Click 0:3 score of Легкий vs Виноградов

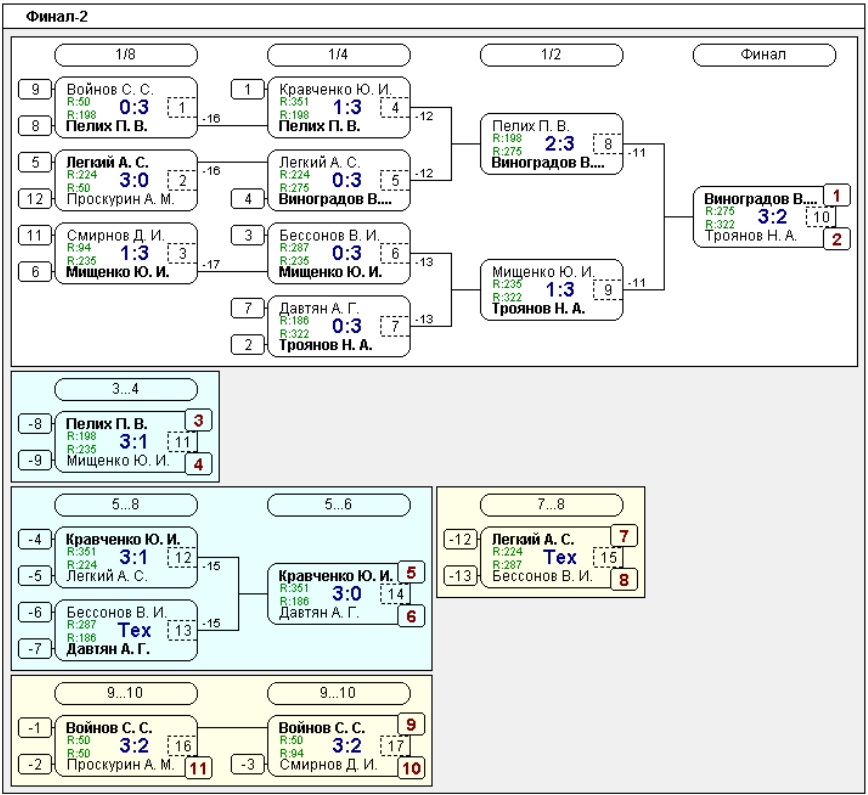click(347, 180)
